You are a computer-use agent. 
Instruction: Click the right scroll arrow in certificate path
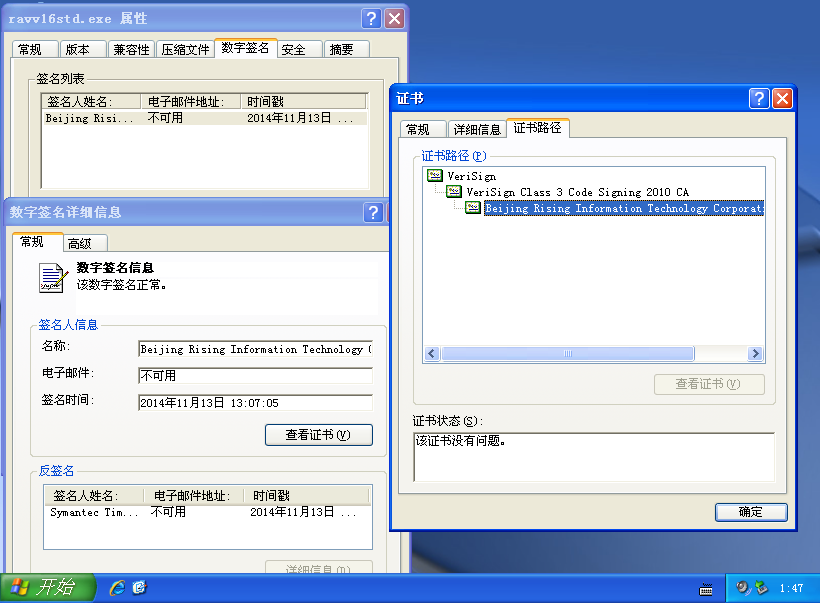[x=755, y=354]
